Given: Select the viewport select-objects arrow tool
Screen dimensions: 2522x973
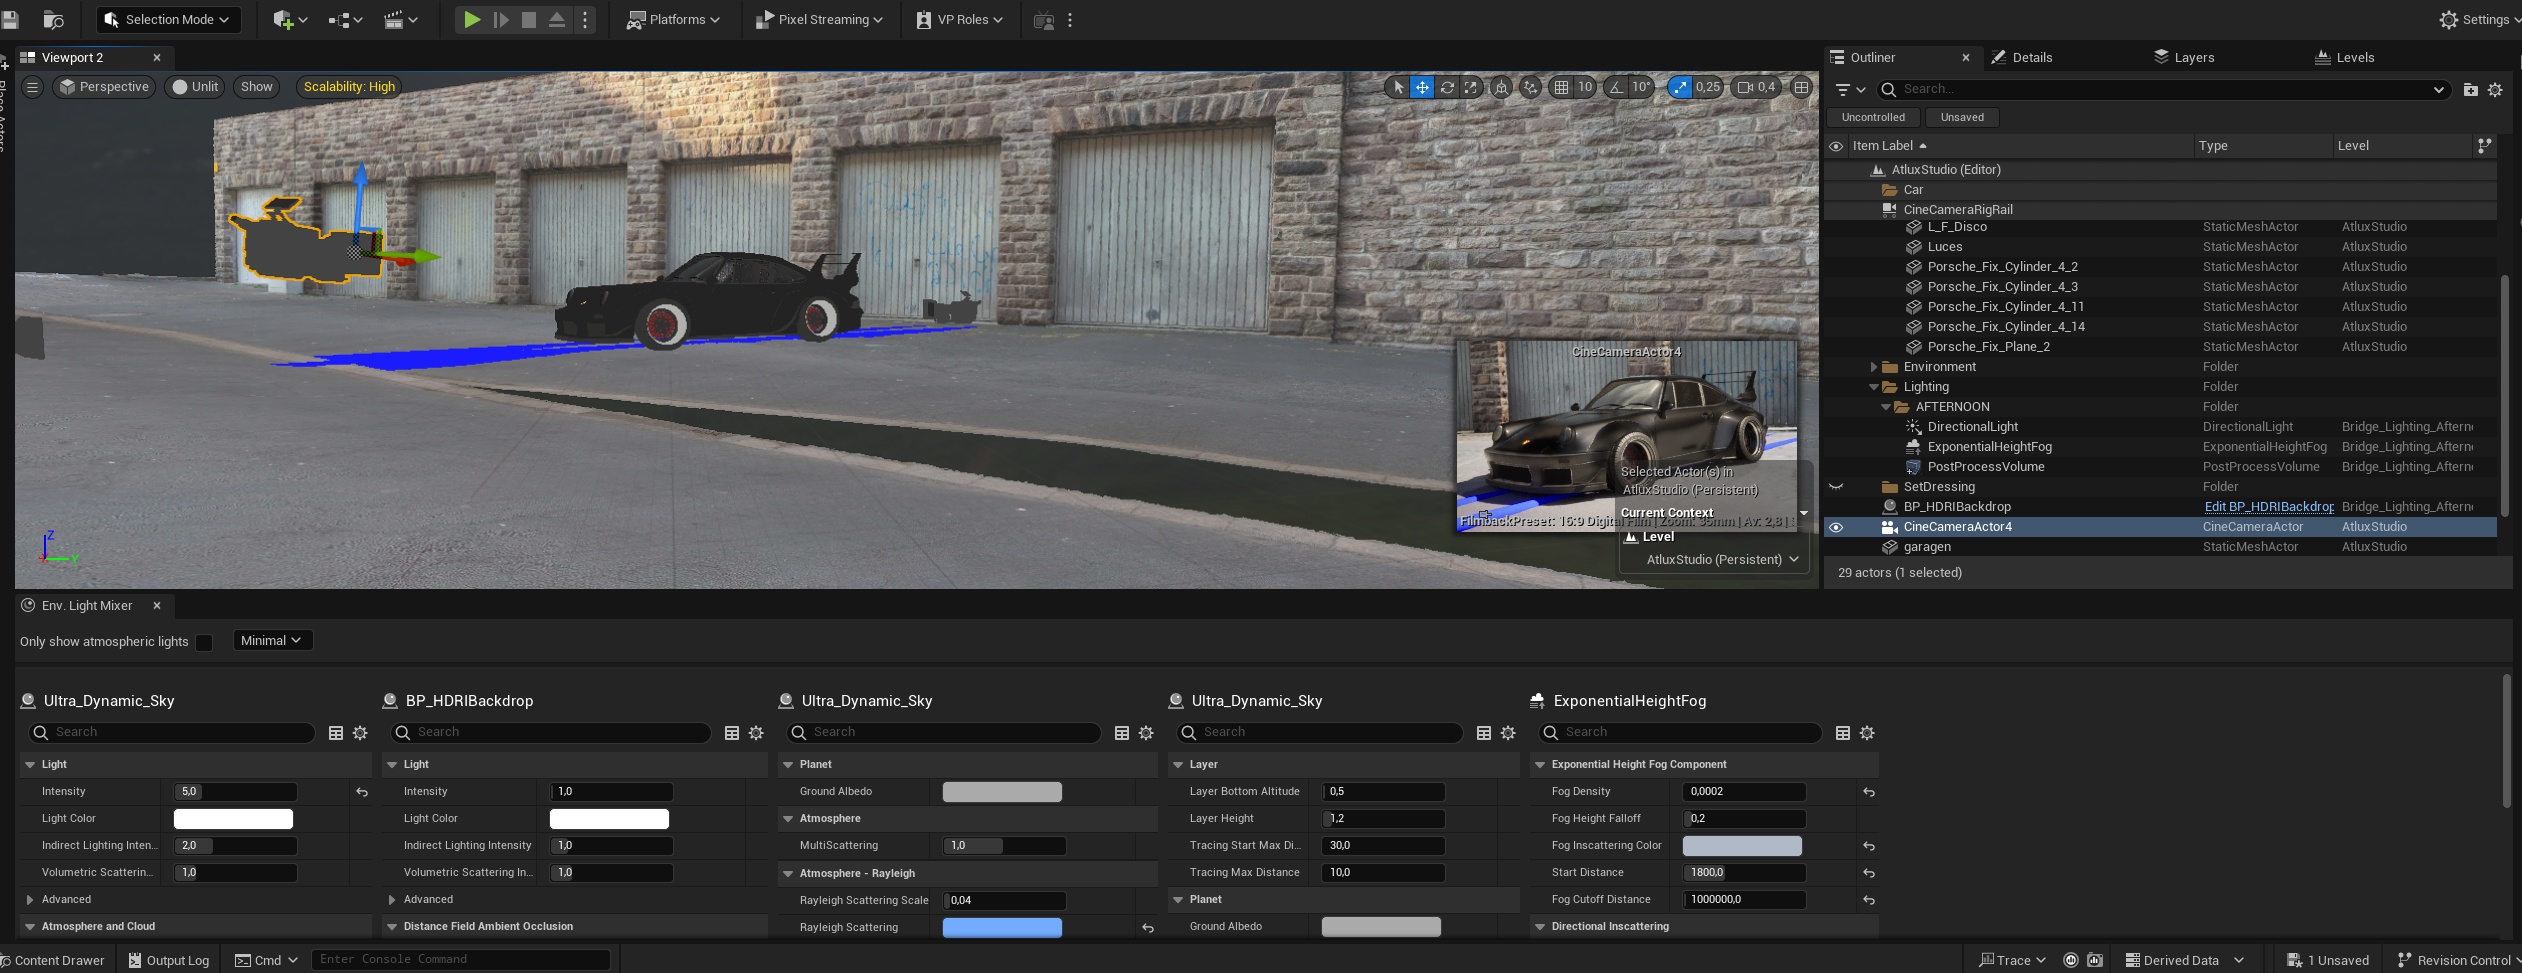Looking at the screenshot, I should (x=1397, y=87).
